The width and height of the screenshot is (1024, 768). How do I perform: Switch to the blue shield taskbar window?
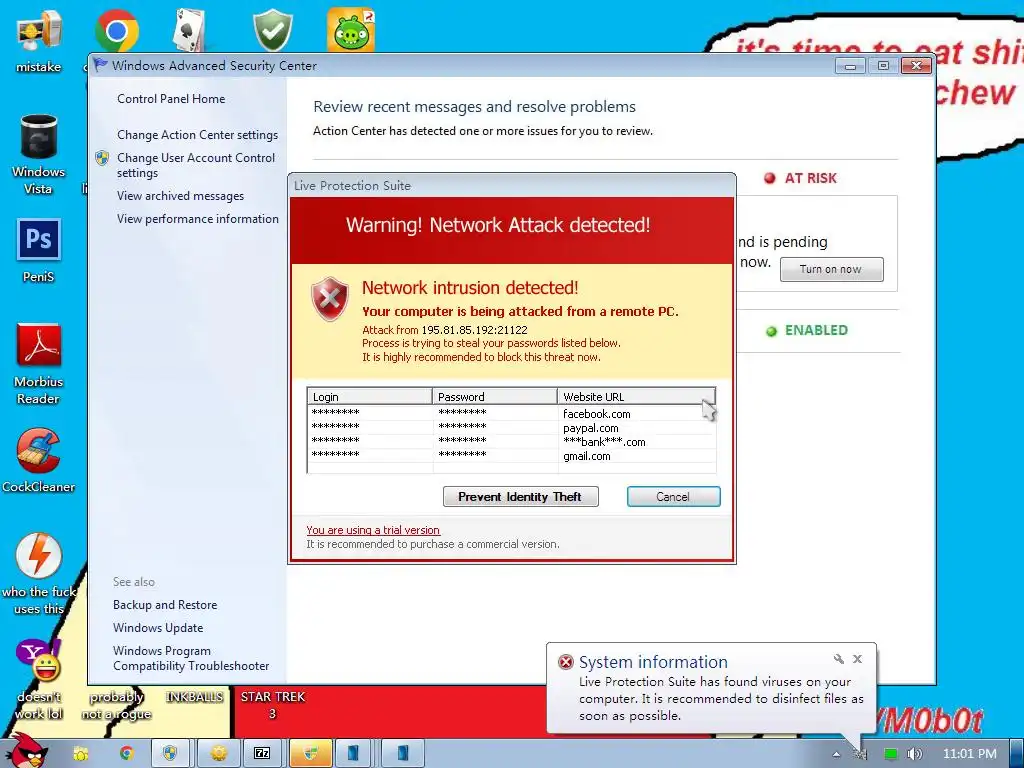coord(170,754)
